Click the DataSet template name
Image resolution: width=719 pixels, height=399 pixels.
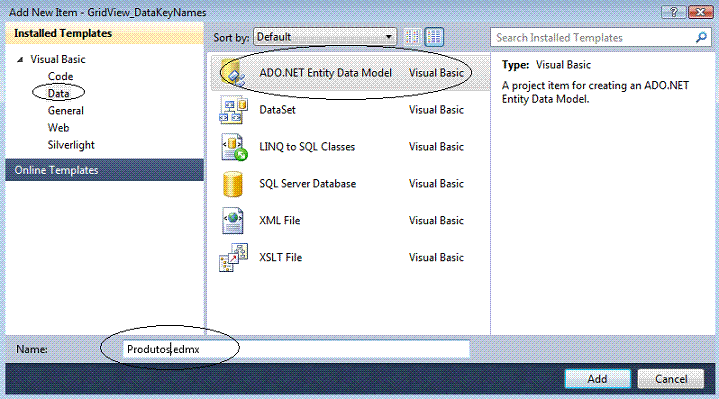277,110
